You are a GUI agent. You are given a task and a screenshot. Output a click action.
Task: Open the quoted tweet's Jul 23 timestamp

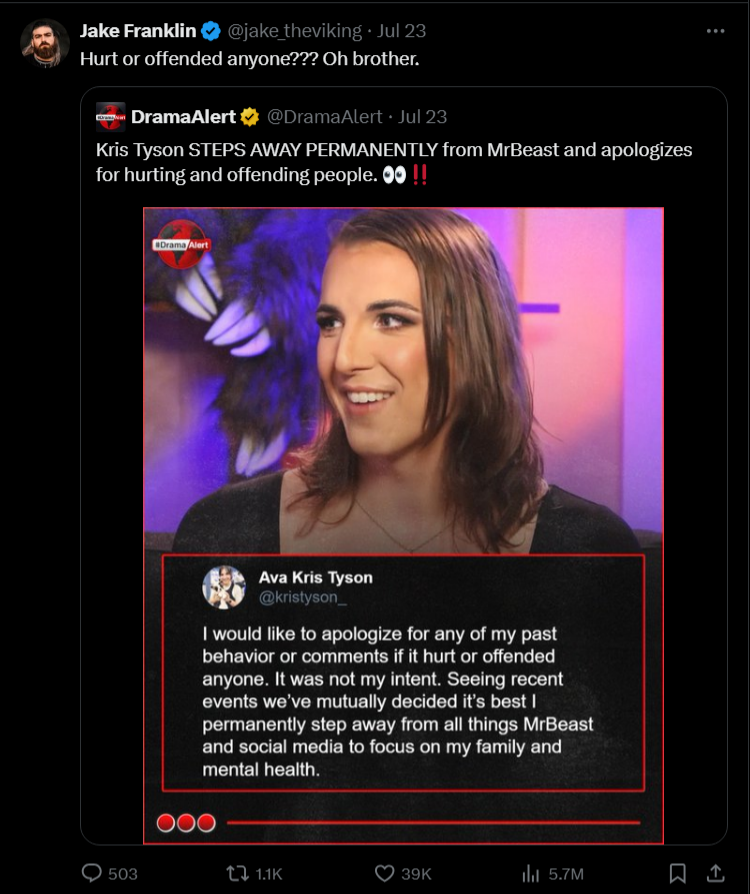pos(422,117)
